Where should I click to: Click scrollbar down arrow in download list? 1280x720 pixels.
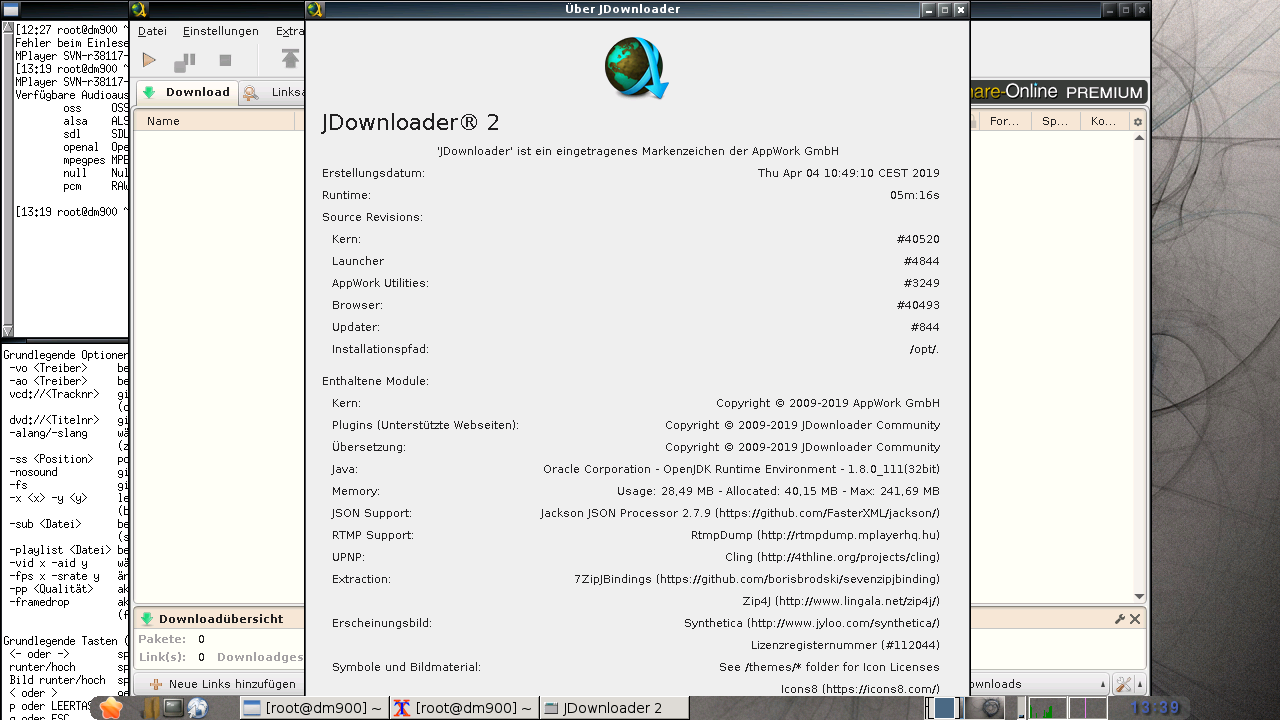point(1139,597)
